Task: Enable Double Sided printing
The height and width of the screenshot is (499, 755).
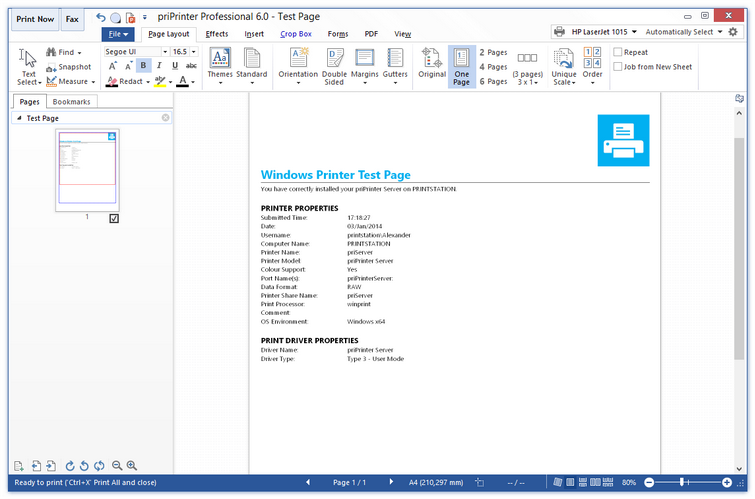Action: [334, 67]
